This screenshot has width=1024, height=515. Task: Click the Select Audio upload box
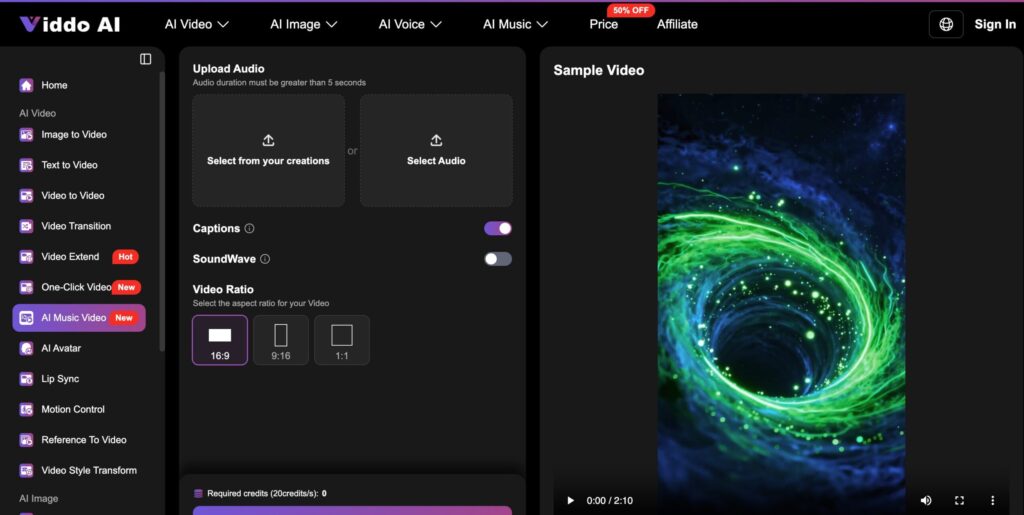[x=436, y=151]
